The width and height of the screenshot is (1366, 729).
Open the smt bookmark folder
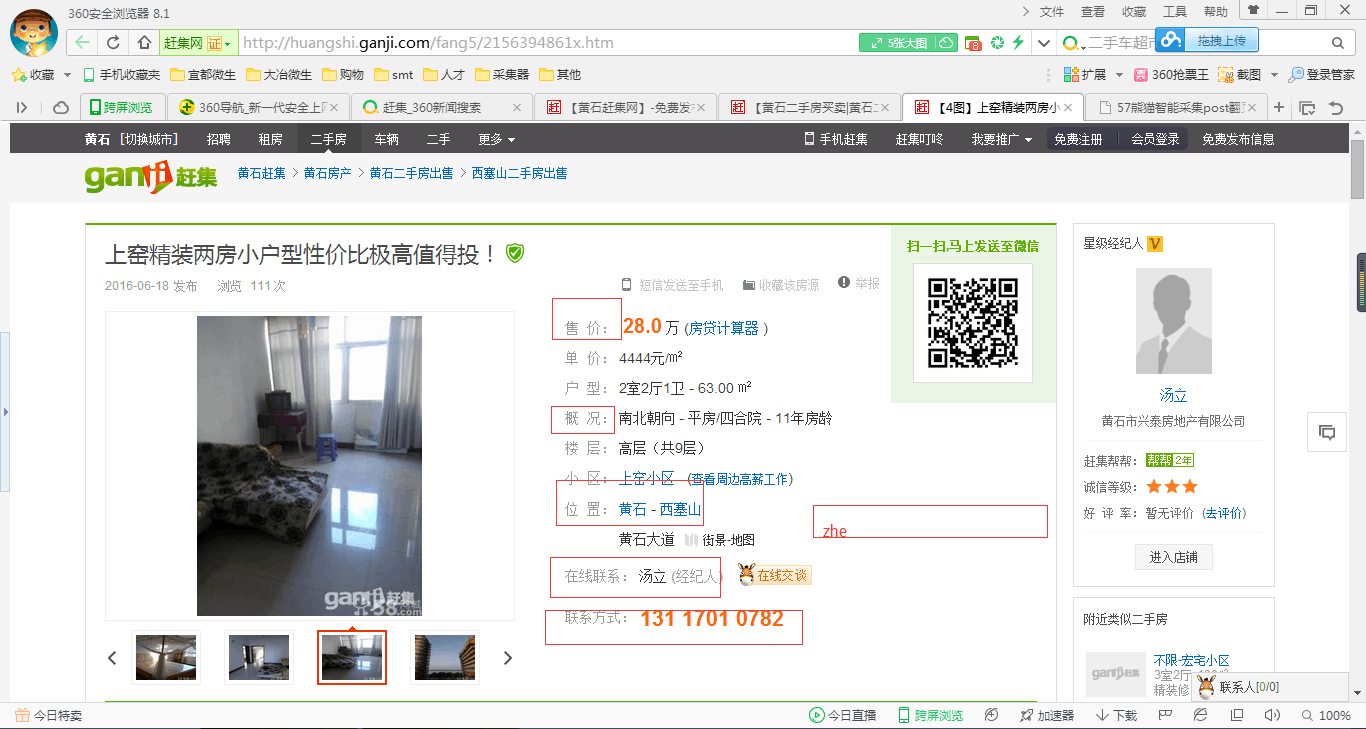pyautogui.click(x=393, y=75)
